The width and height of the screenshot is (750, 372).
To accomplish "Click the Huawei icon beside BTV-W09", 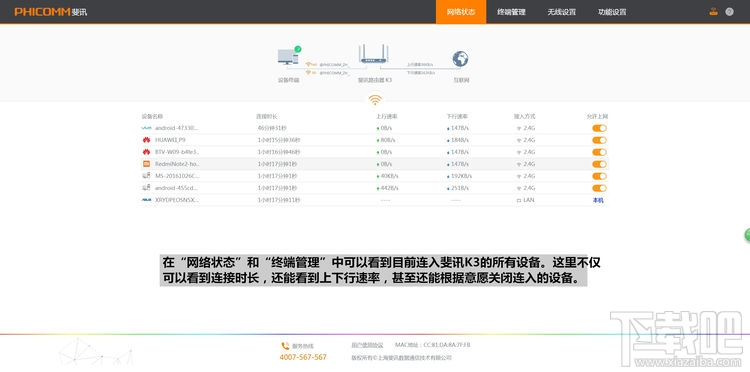I will coord(146,152).
